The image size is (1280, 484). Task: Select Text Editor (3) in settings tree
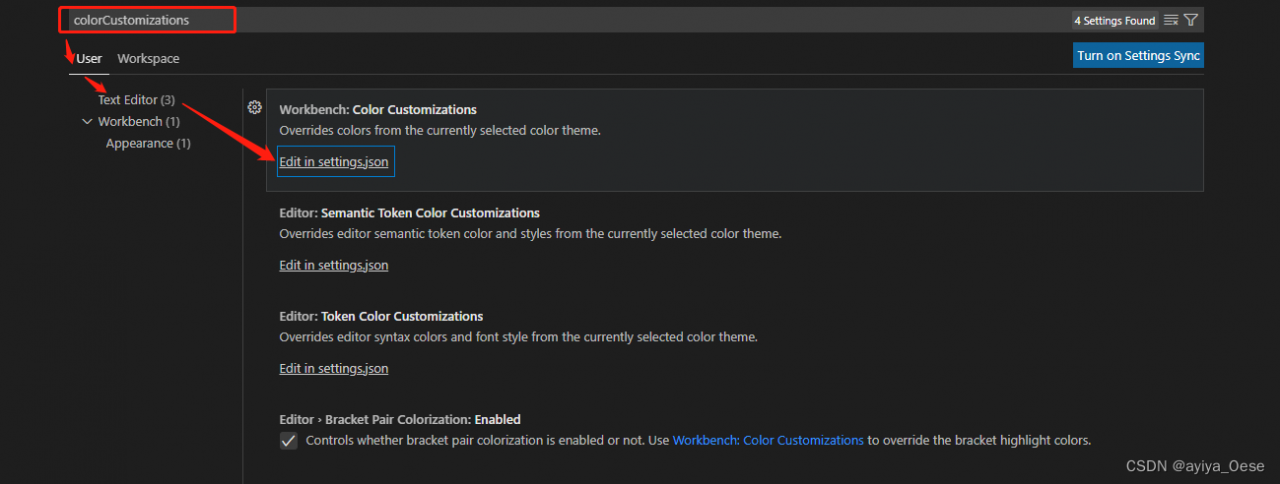coord(136,100)
